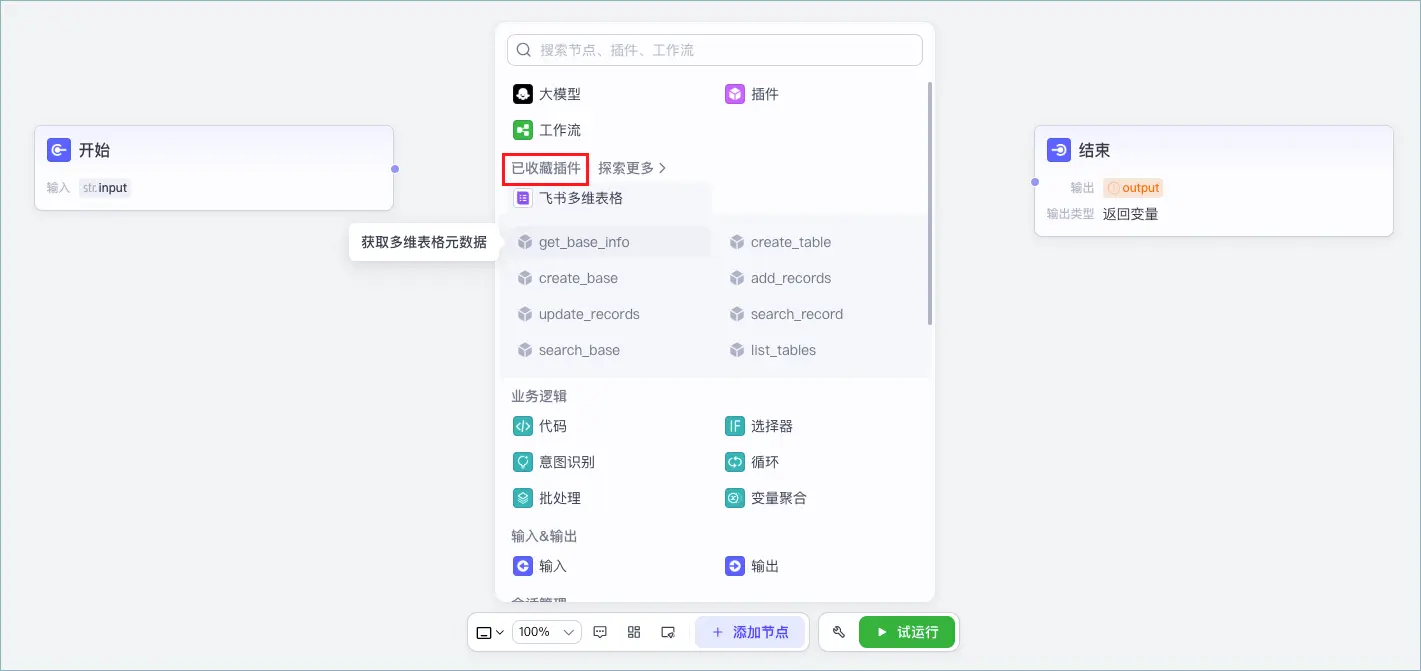Select the output variable tag
The image size is (1421, 671).
click(1133, 188)
